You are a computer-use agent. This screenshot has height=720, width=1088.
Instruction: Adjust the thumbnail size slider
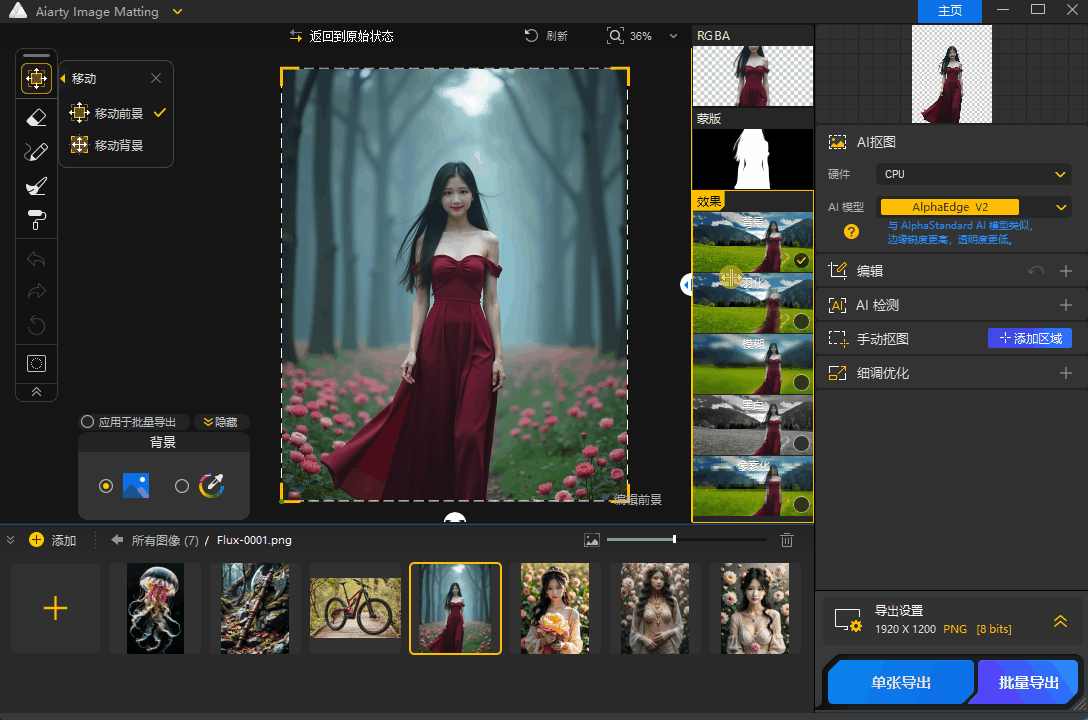pos(674,539)
